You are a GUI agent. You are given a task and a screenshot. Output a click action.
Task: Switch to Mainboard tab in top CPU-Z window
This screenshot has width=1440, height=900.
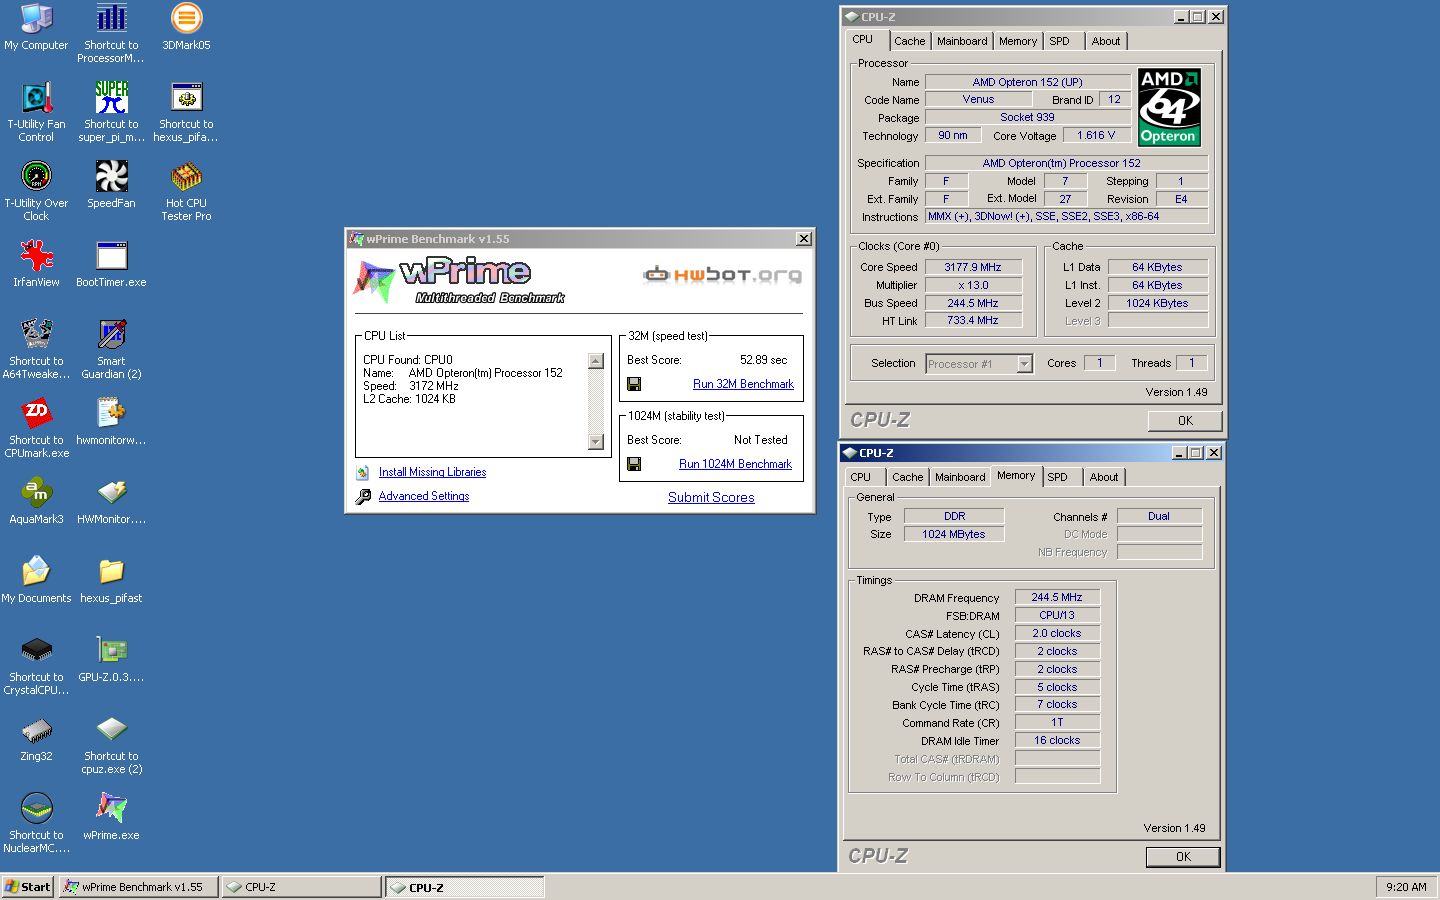[962, 41]
